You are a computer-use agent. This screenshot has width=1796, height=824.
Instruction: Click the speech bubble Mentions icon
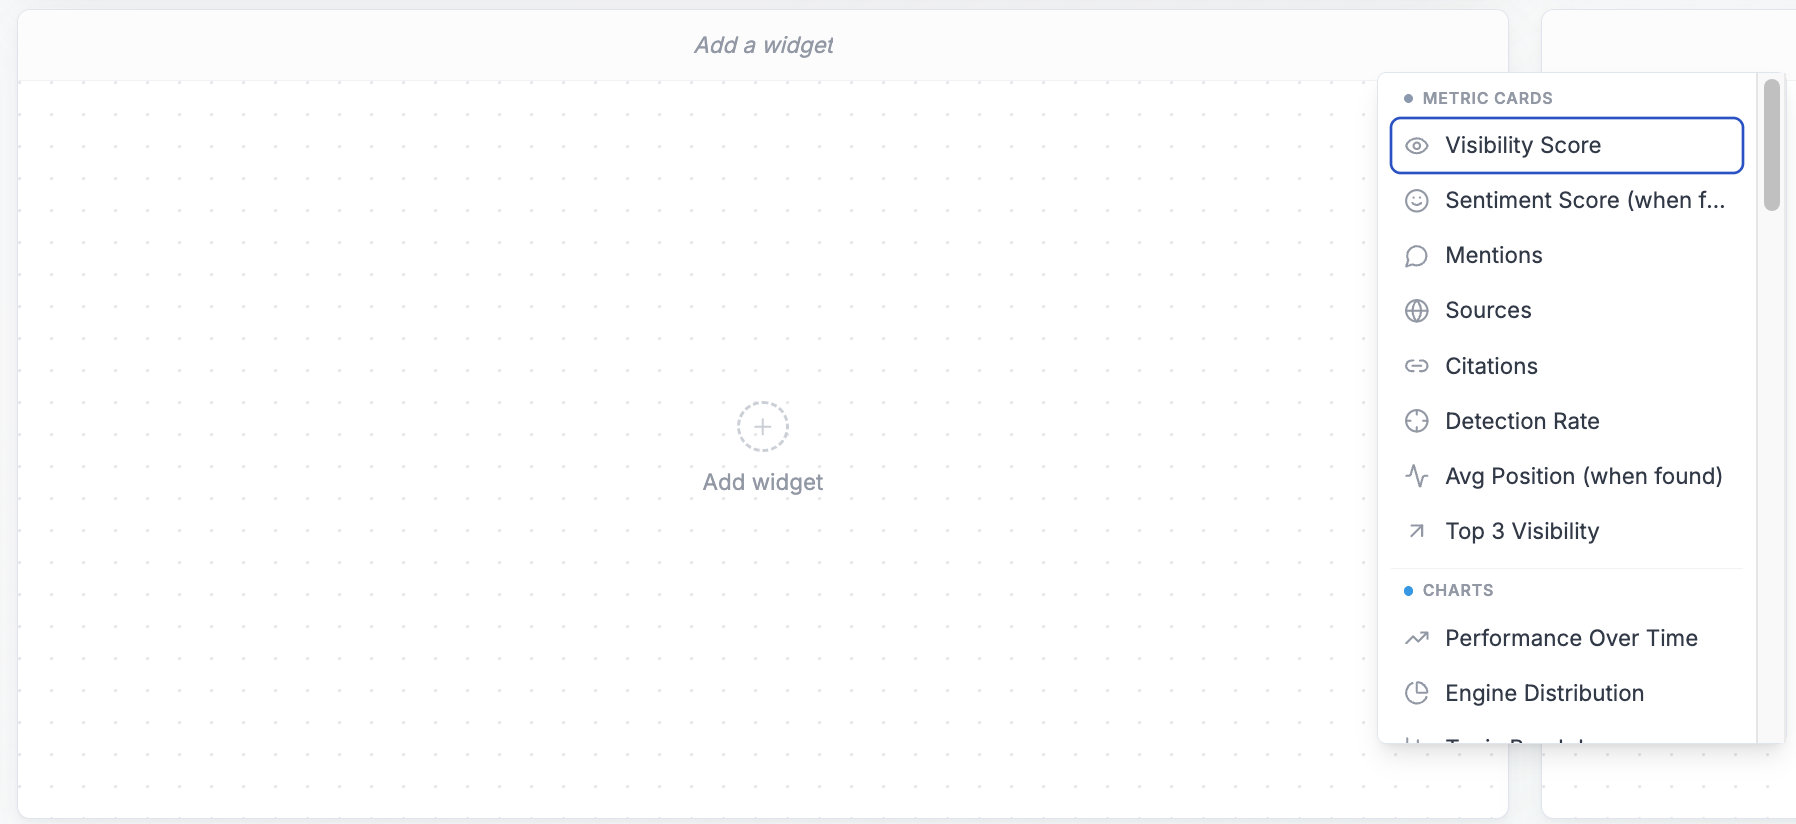[x=1416, y=256]
